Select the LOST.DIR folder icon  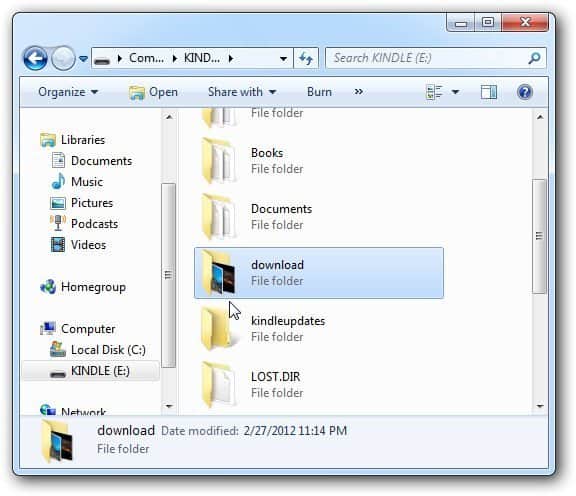(219, 385)
